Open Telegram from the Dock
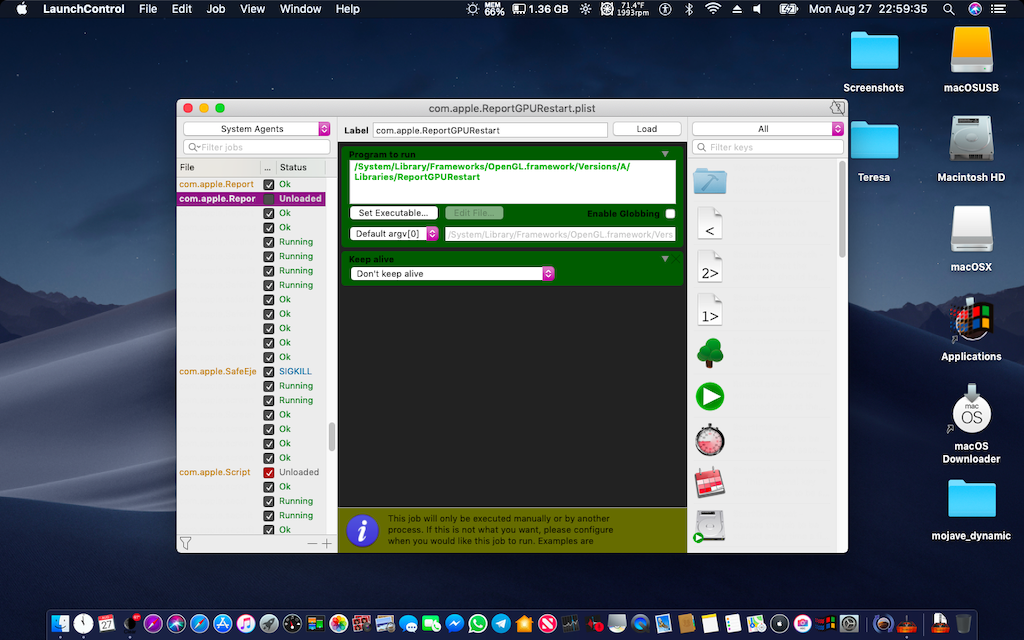 [501, 624]
